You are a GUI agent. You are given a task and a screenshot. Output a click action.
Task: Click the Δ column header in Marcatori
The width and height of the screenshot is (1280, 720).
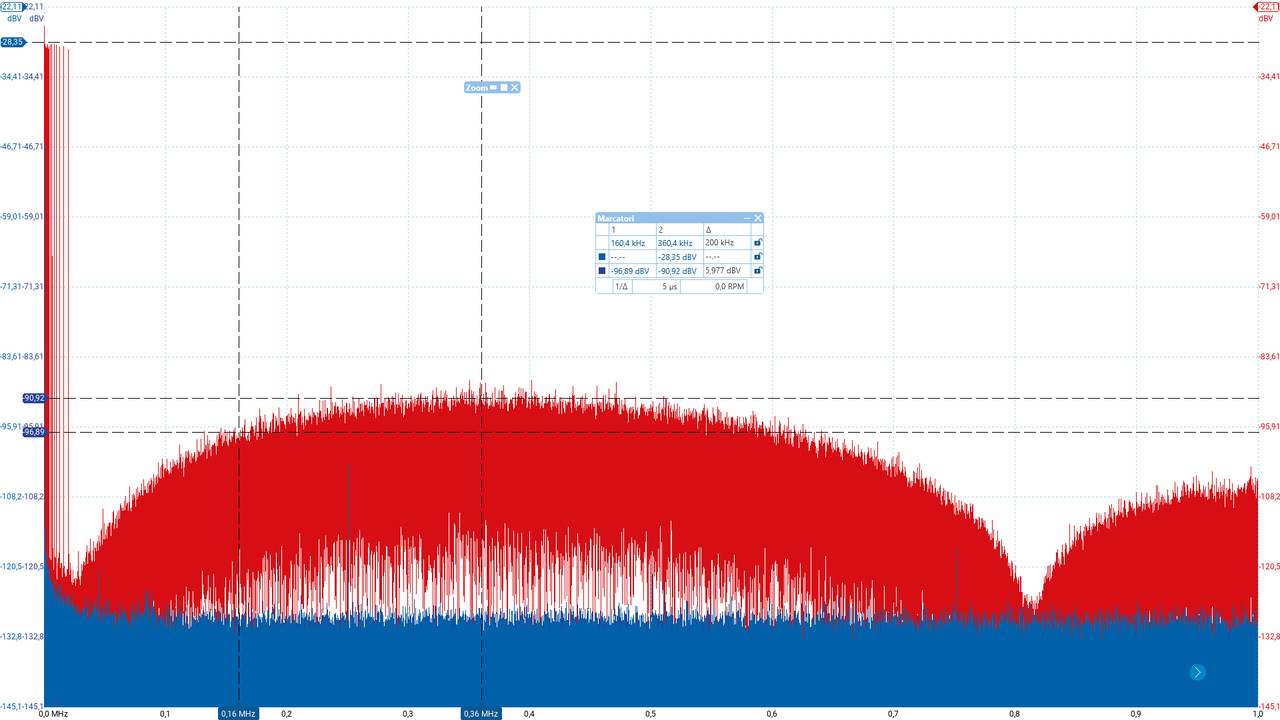pos(708,230)
